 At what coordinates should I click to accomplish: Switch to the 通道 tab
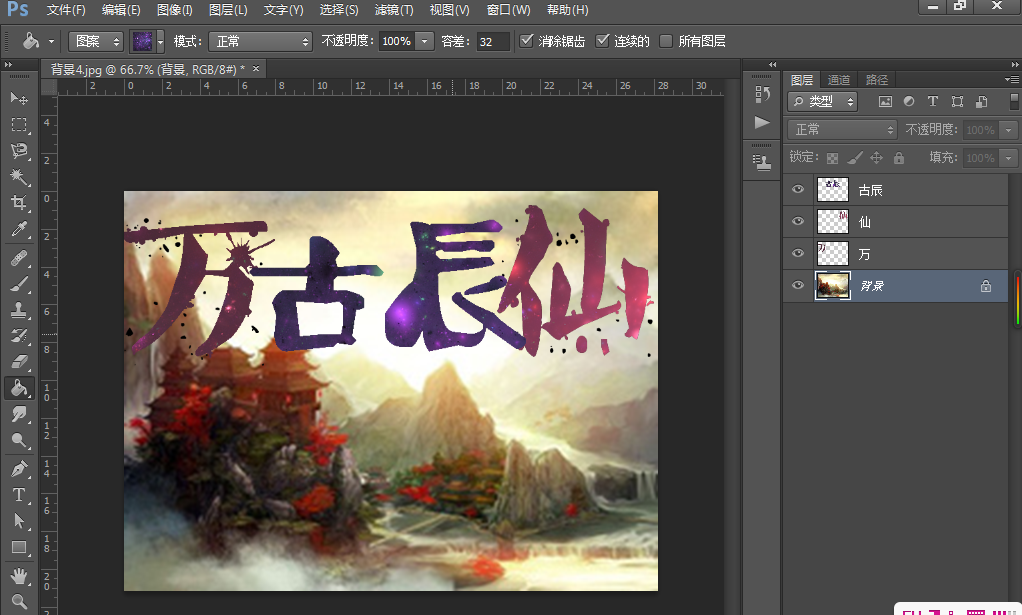coord(839,79)
